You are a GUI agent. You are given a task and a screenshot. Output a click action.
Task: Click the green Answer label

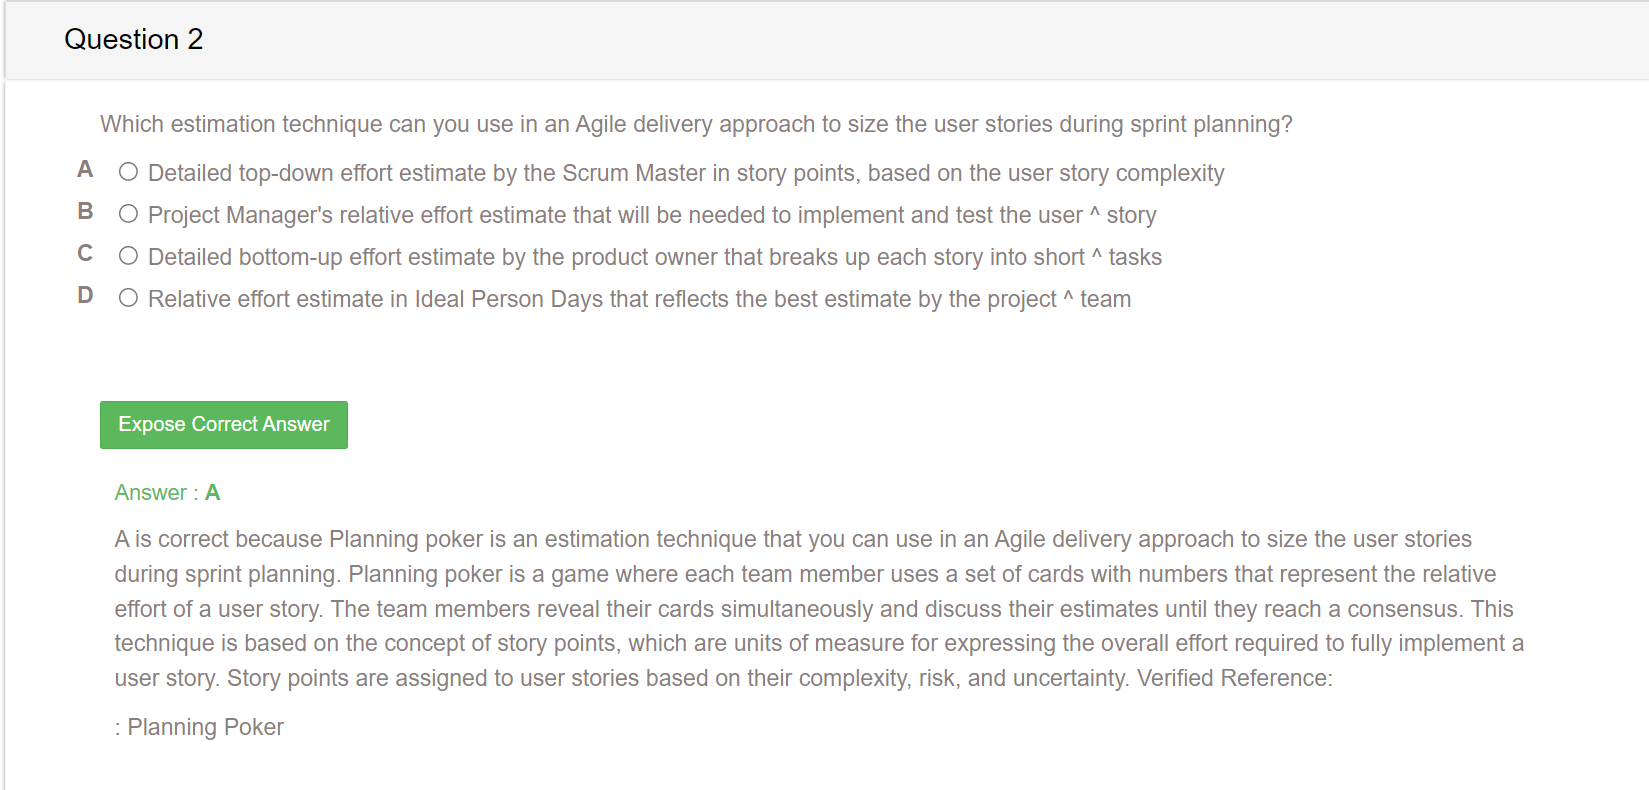click(151, 493)
